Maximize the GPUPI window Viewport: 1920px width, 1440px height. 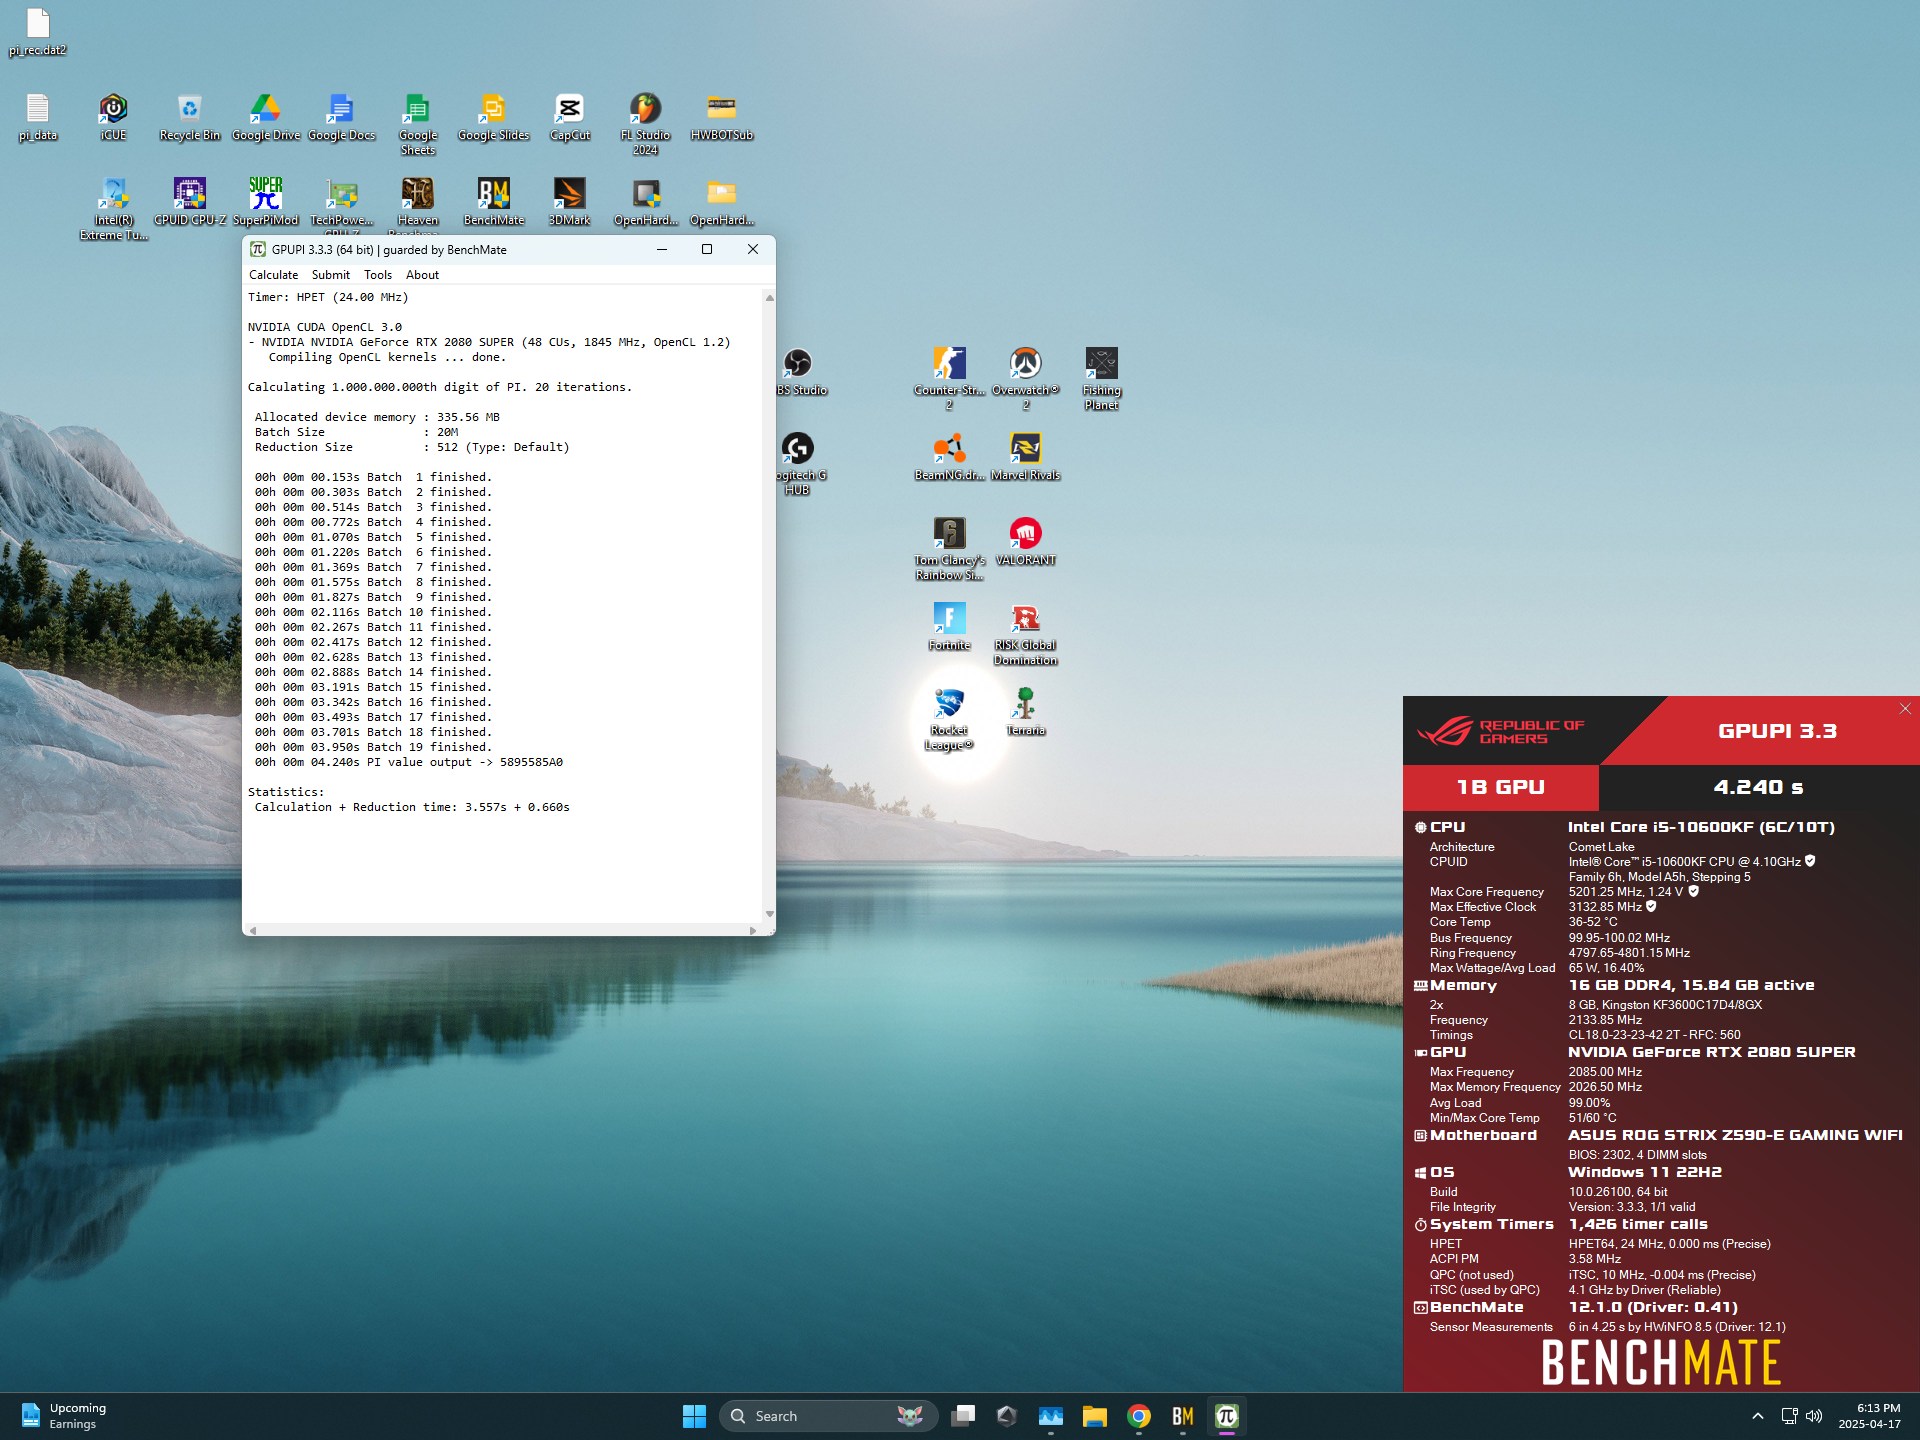(707, 249)
